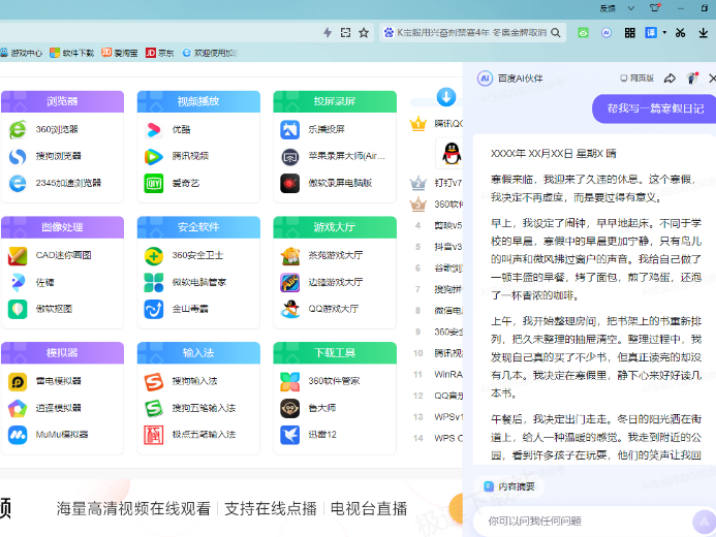Select the 视频播放 category header
The height and width of the screenshot is (537, 716).
(198, 101)
